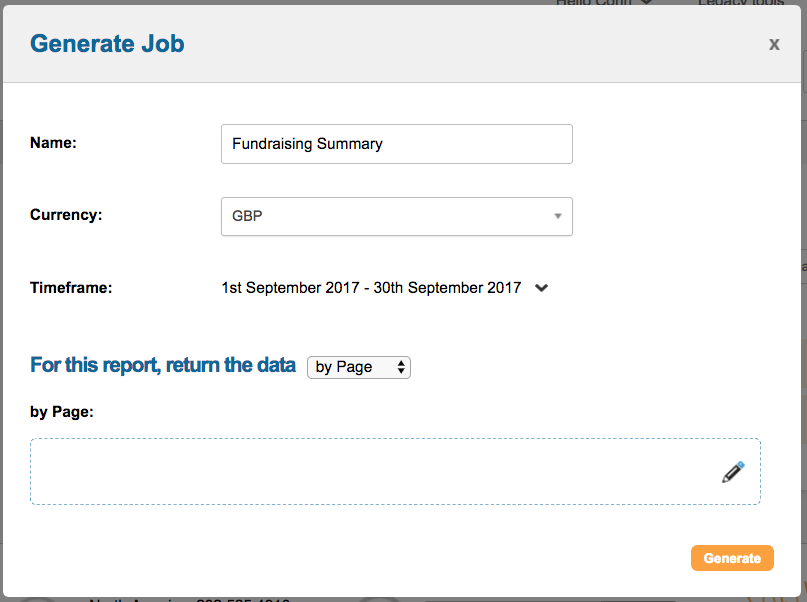Click the Currency dropdown's grey arrow
This screenshot has width=807, height=602.
tap(557, 216)
